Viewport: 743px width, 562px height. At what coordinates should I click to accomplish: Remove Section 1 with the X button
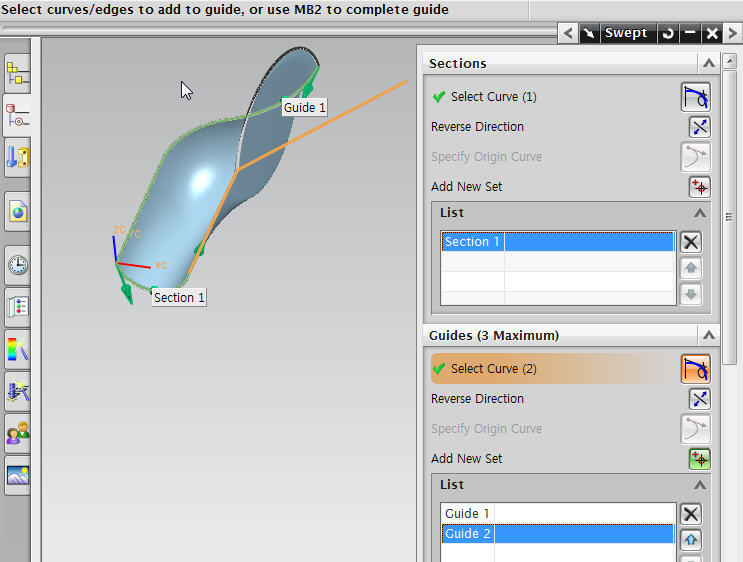[x=691, y=242]
